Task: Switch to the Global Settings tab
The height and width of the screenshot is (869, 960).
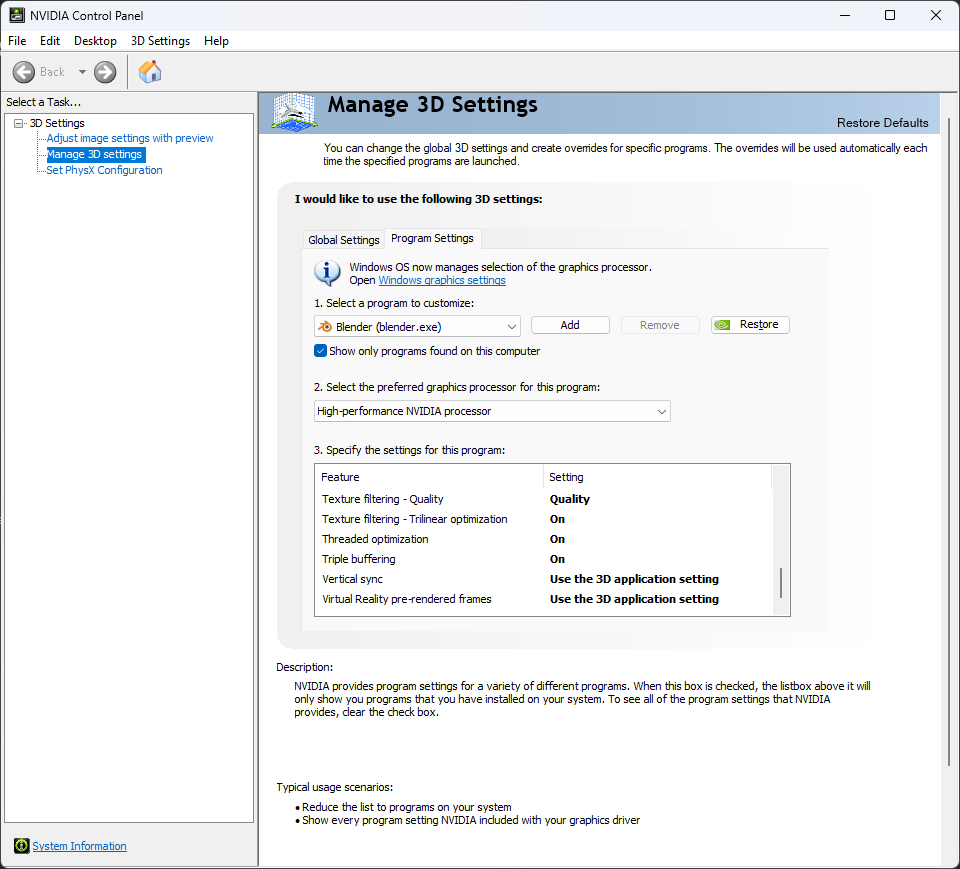Action: coord(343,240)
